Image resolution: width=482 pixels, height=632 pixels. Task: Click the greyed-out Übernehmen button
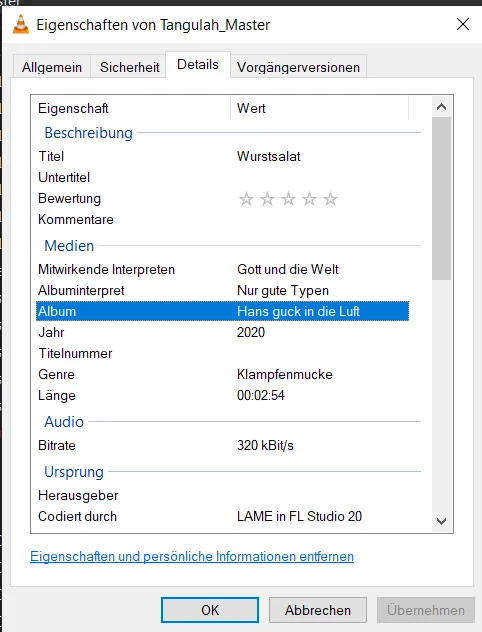click(426, 610)
